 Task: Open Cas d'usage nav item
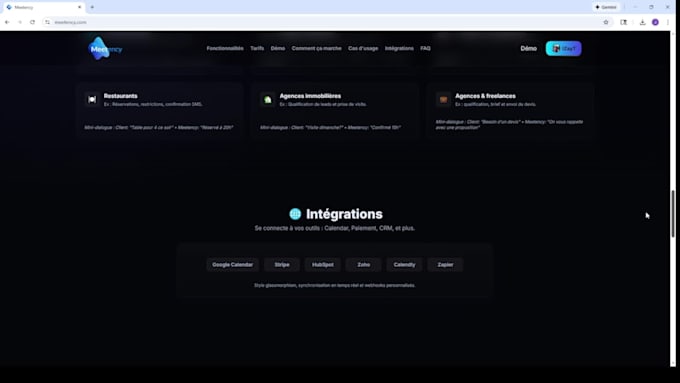[x=363, y=49]
